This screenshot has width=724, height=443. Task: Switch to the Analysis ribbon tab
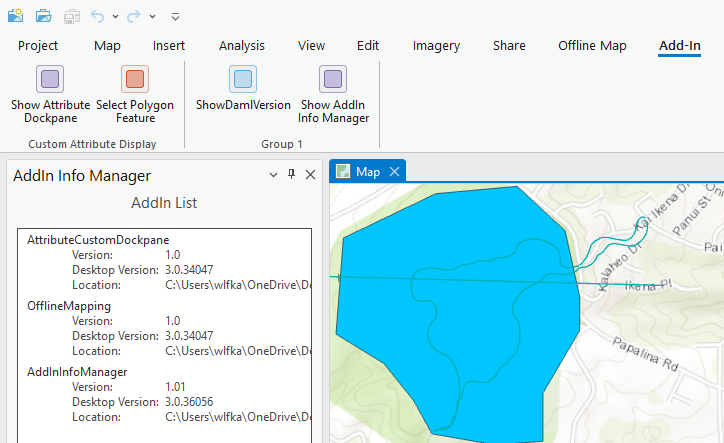point(242,46)
